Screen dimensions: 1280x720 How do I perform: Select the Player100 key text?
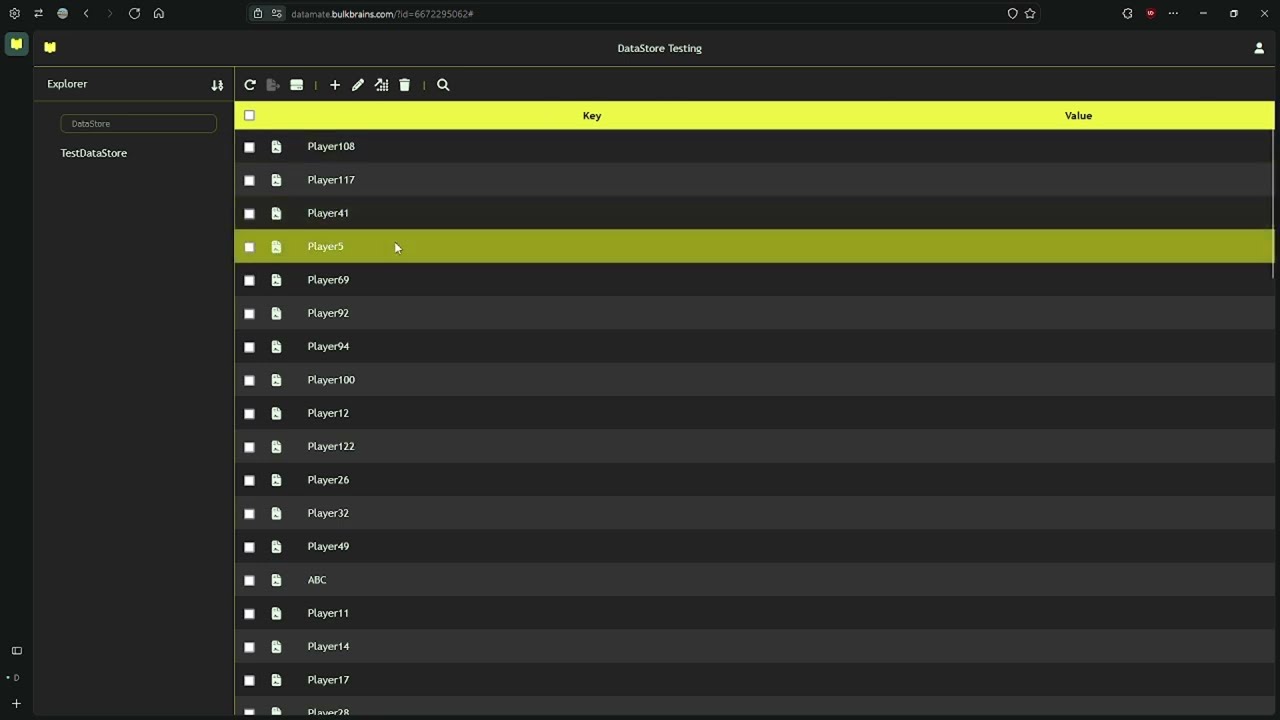(x=331, y=380)
